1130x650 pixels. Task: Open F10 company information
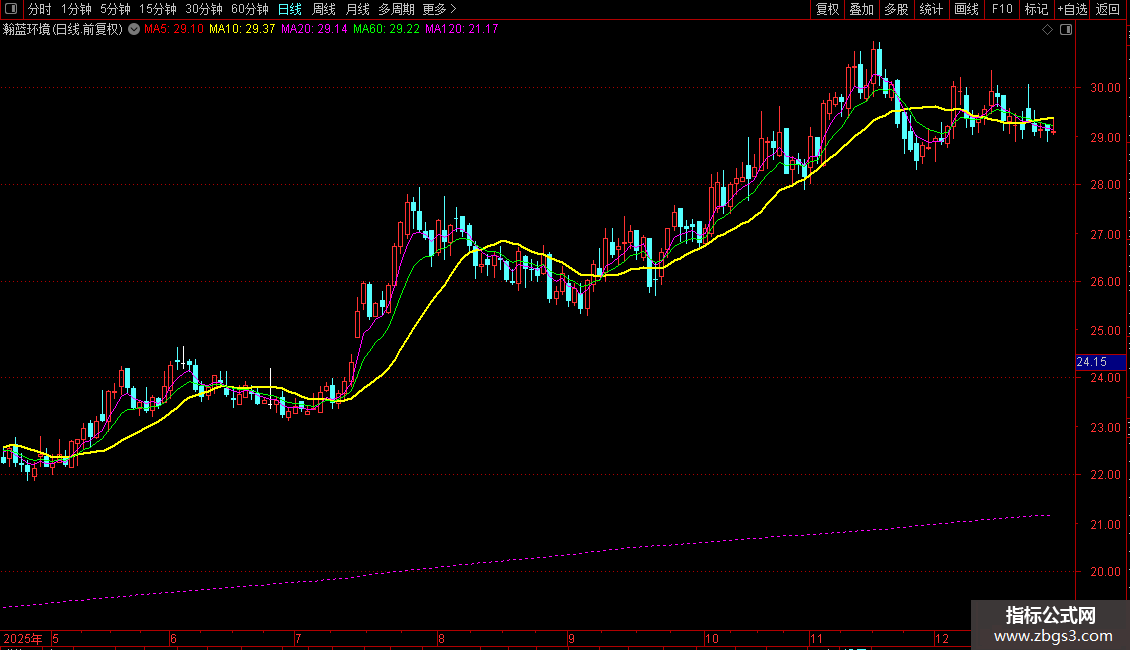point(1002,9)
